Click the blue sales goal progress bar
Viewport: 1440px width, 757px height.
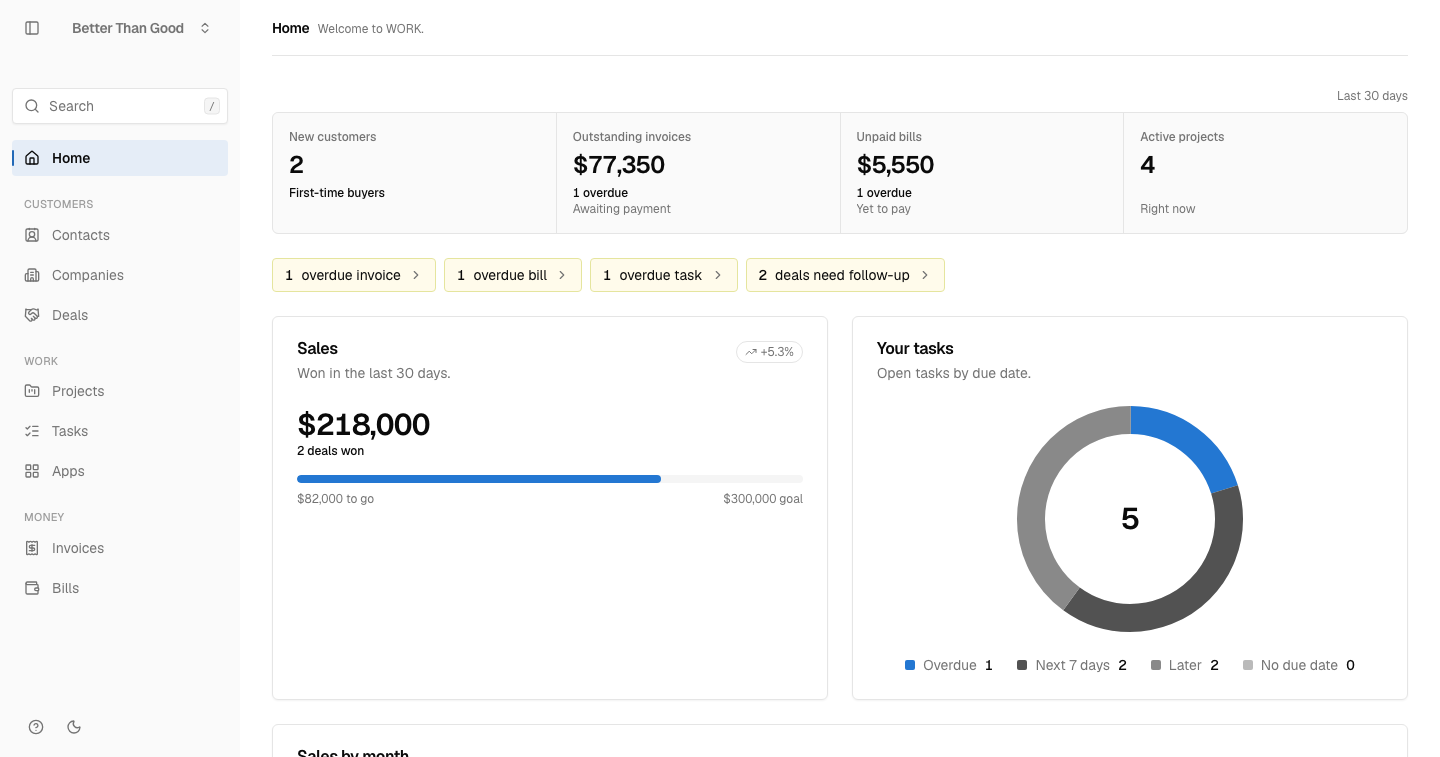click(479, 479)
